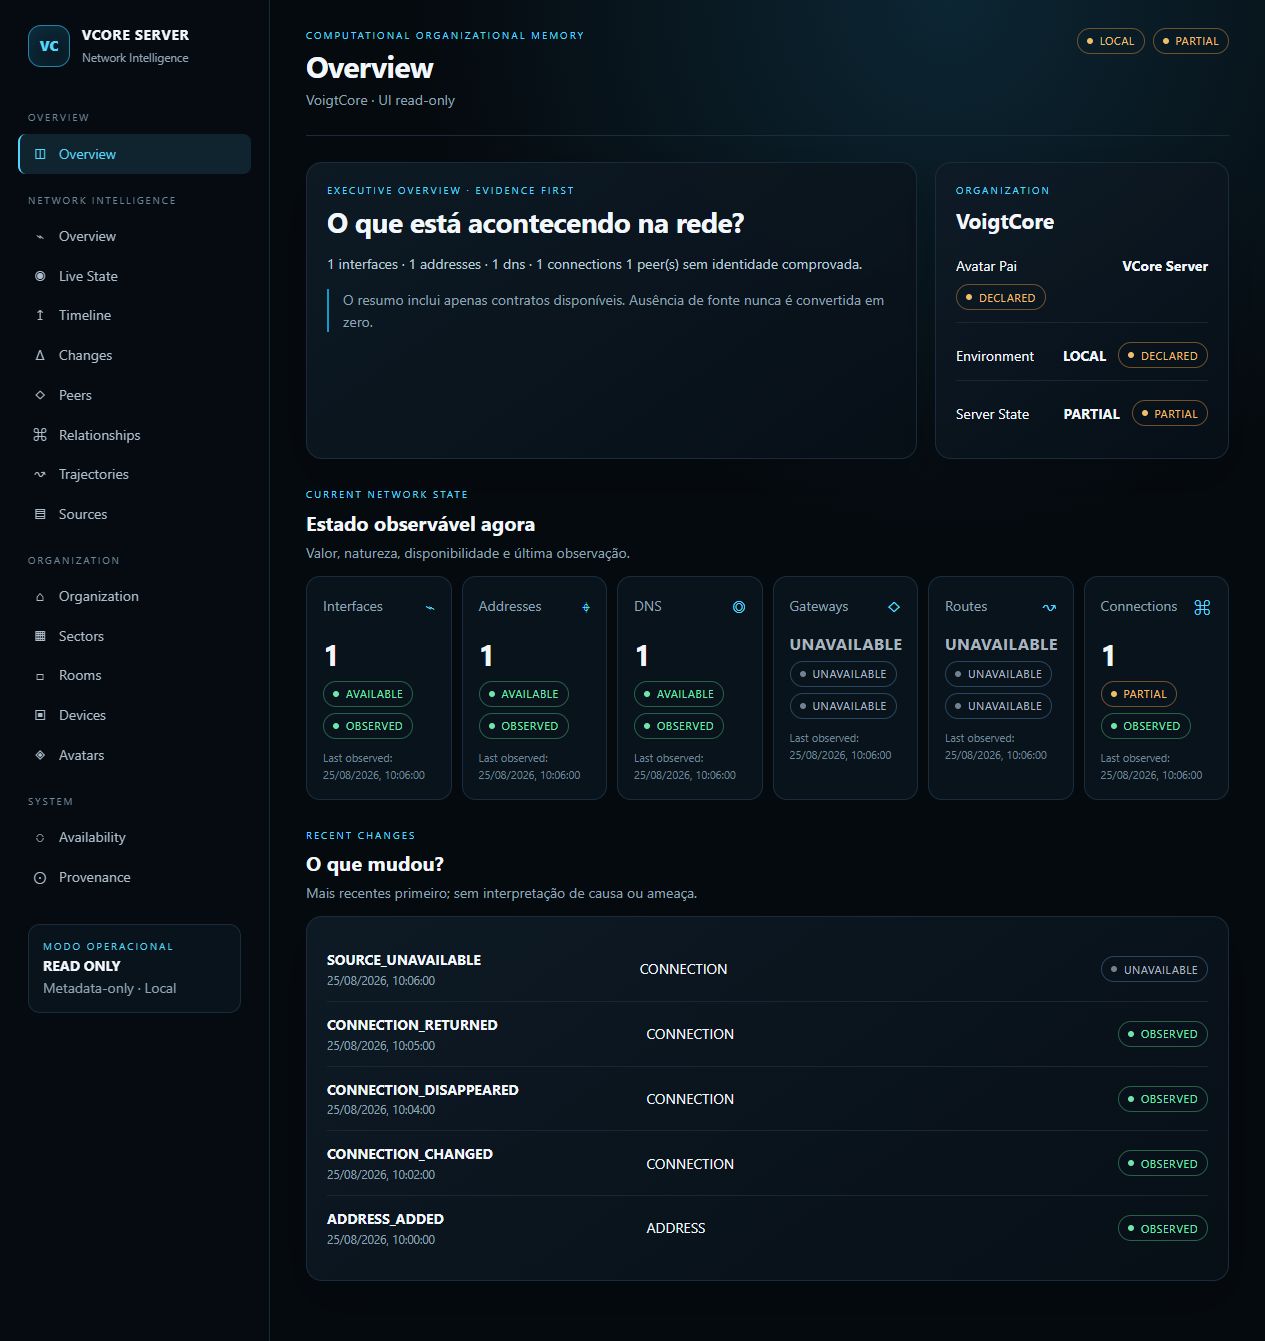
Task: Click the LOCAL badge in header
Action: [1110, 41]
